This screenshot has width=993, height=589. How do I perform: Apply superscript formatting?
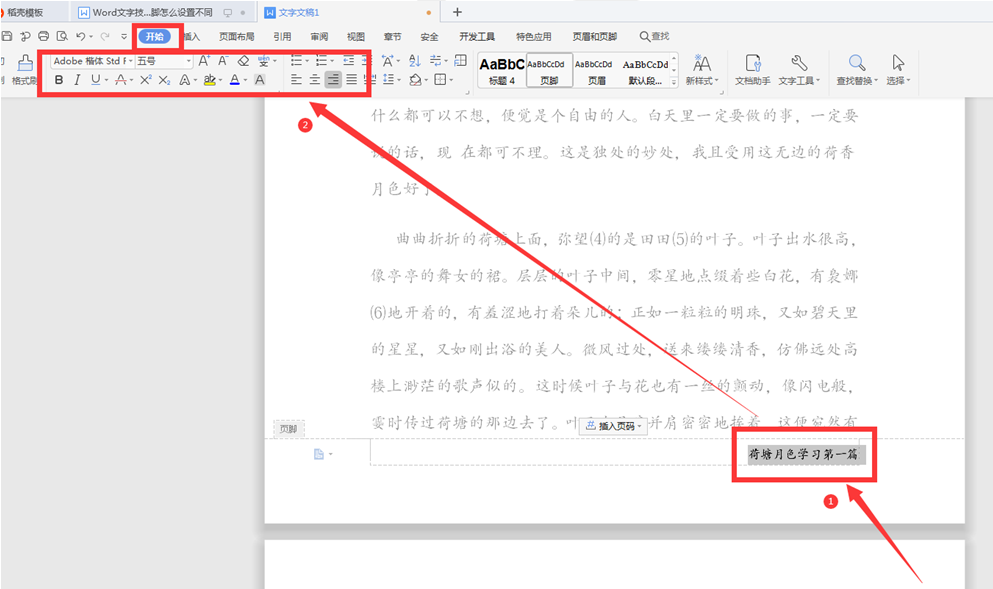tap(146, 80)
